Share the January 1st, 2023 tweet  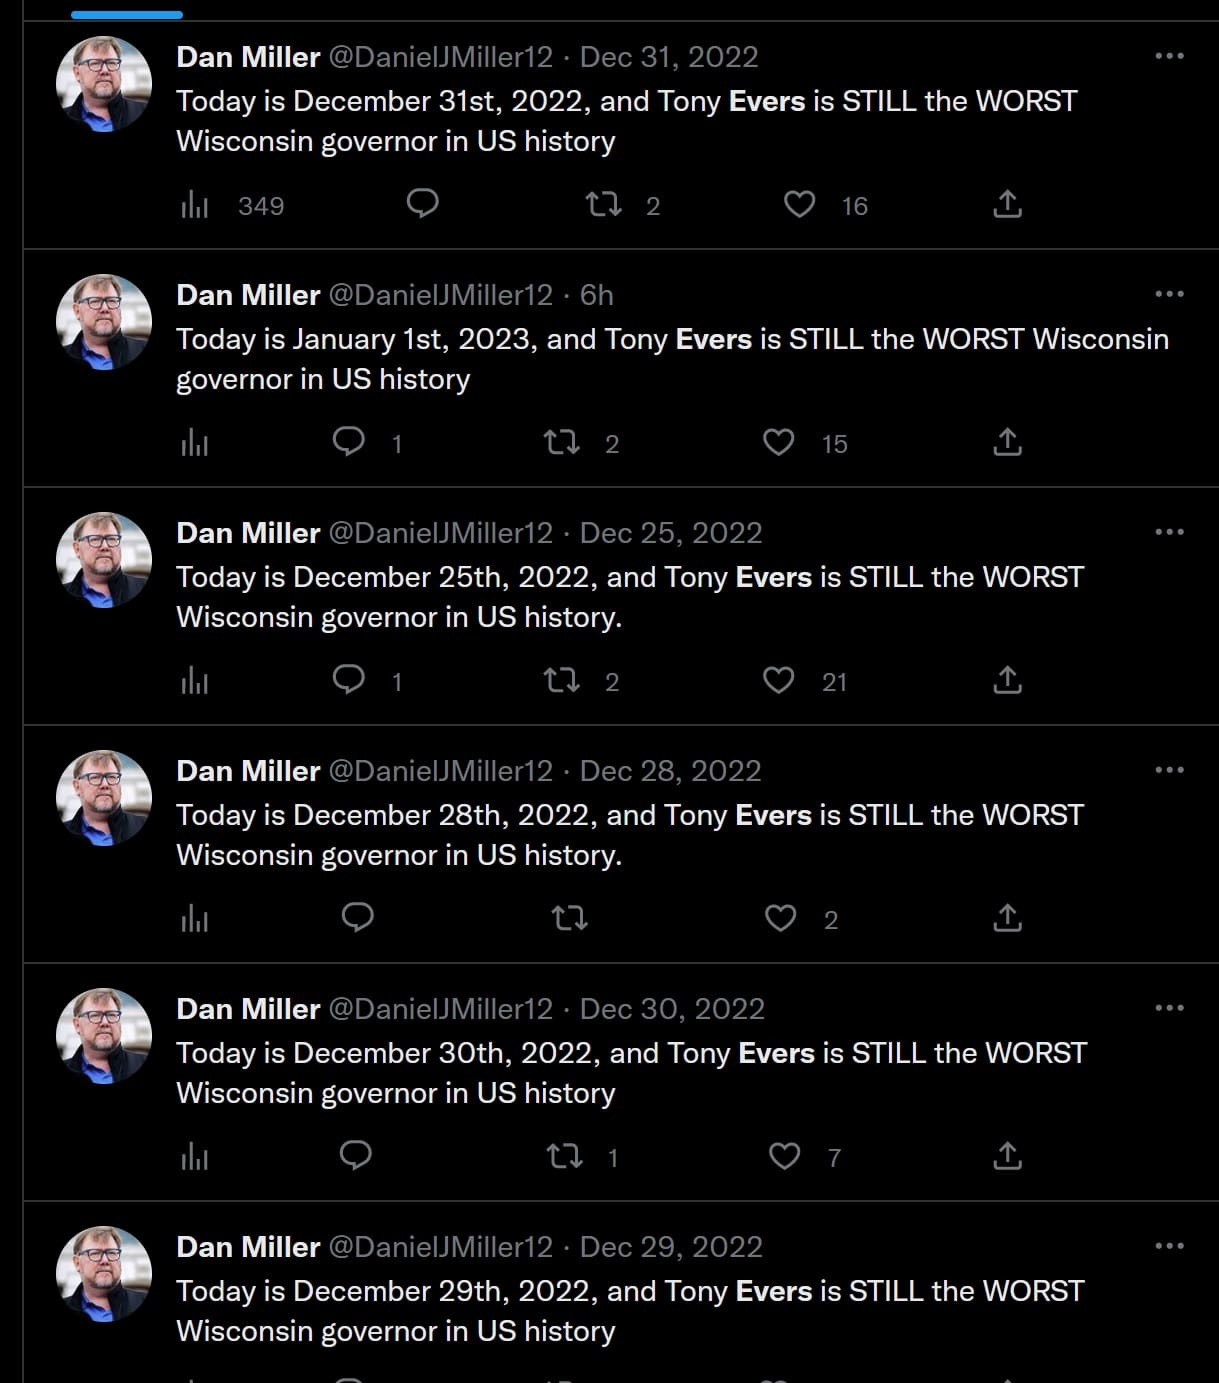pos(1007,442)
